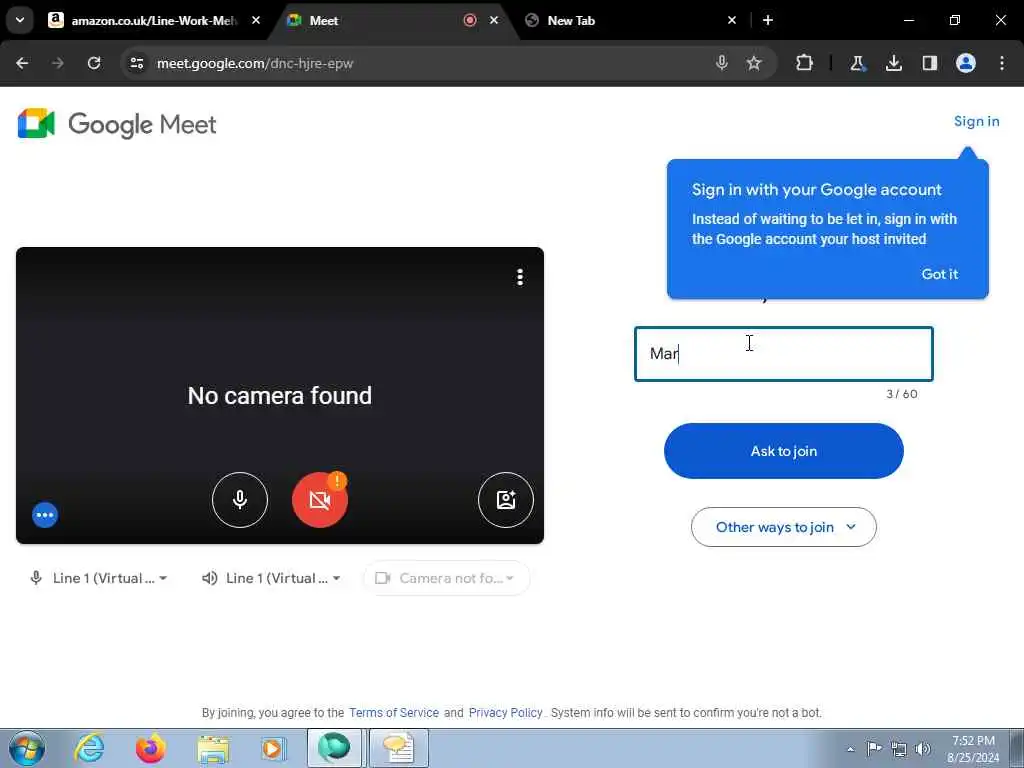This screenshot has height=768, width=1024.
Task: Open the Downloads icon in toolbar
Action: pyautogui.click(x=894, y=63)
